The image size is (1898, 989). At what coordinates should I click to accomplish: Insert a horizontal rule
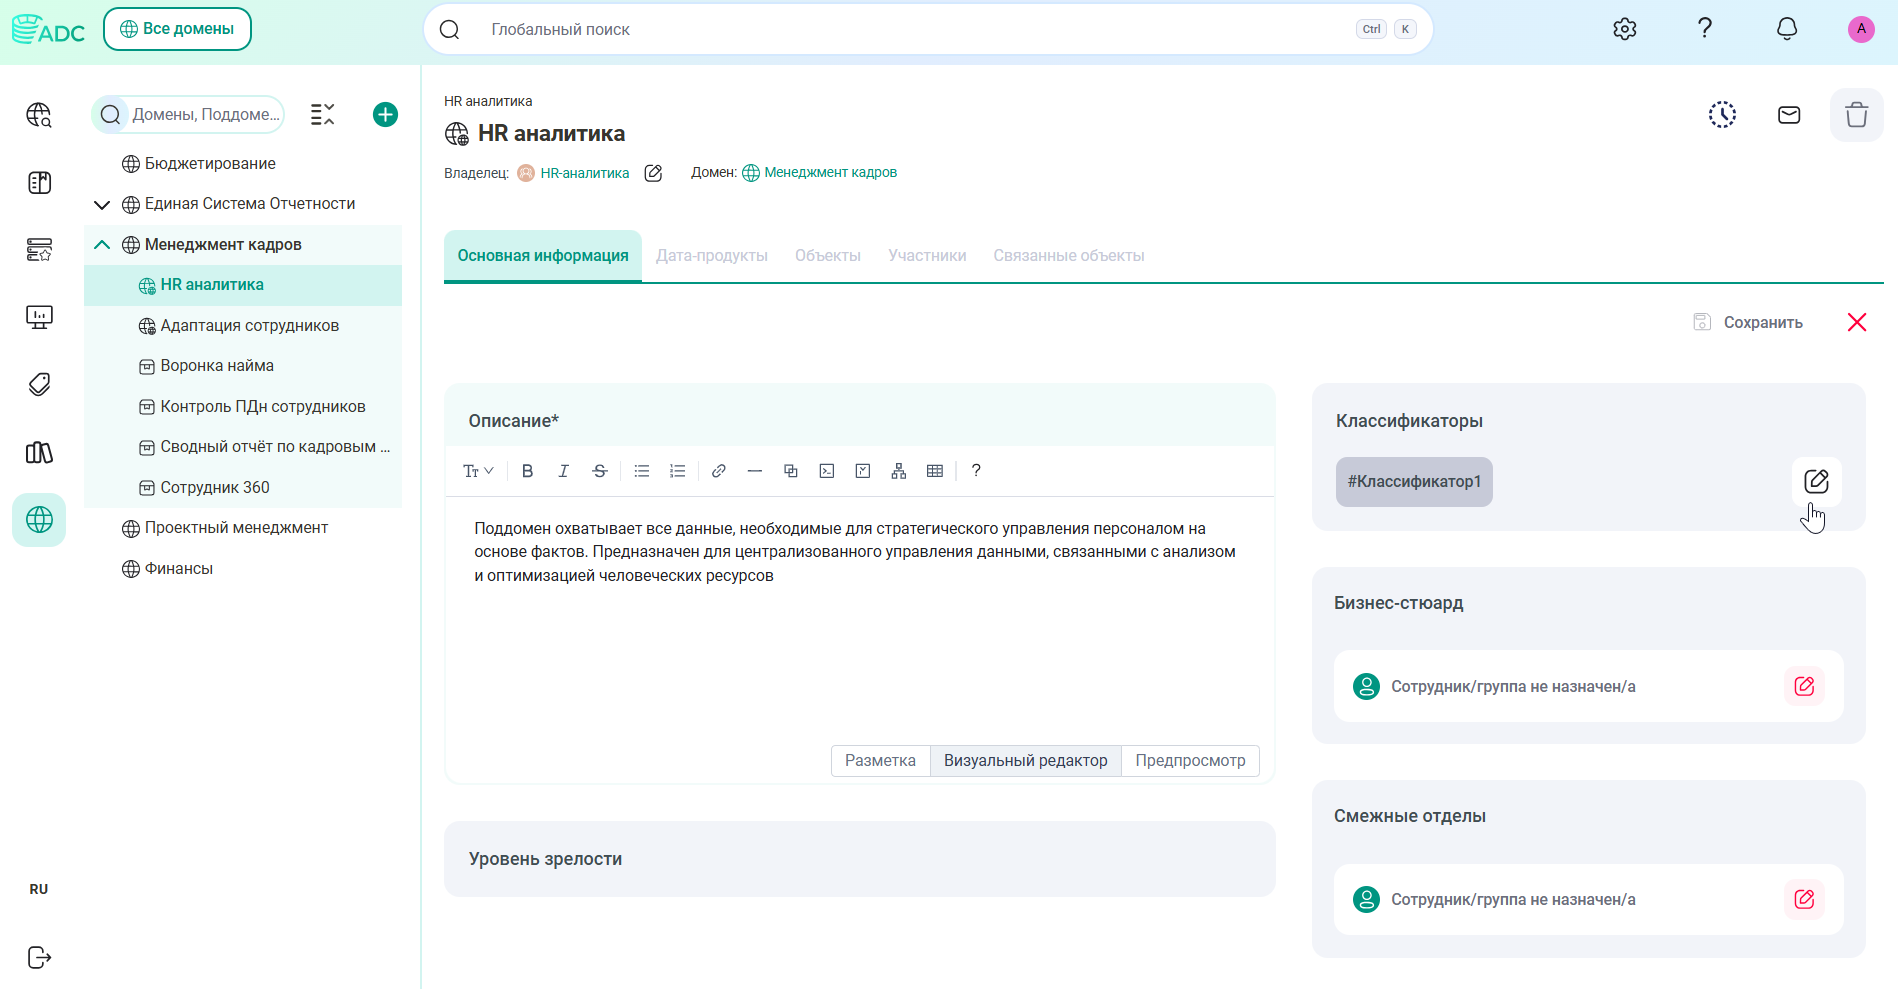(755, 471)
